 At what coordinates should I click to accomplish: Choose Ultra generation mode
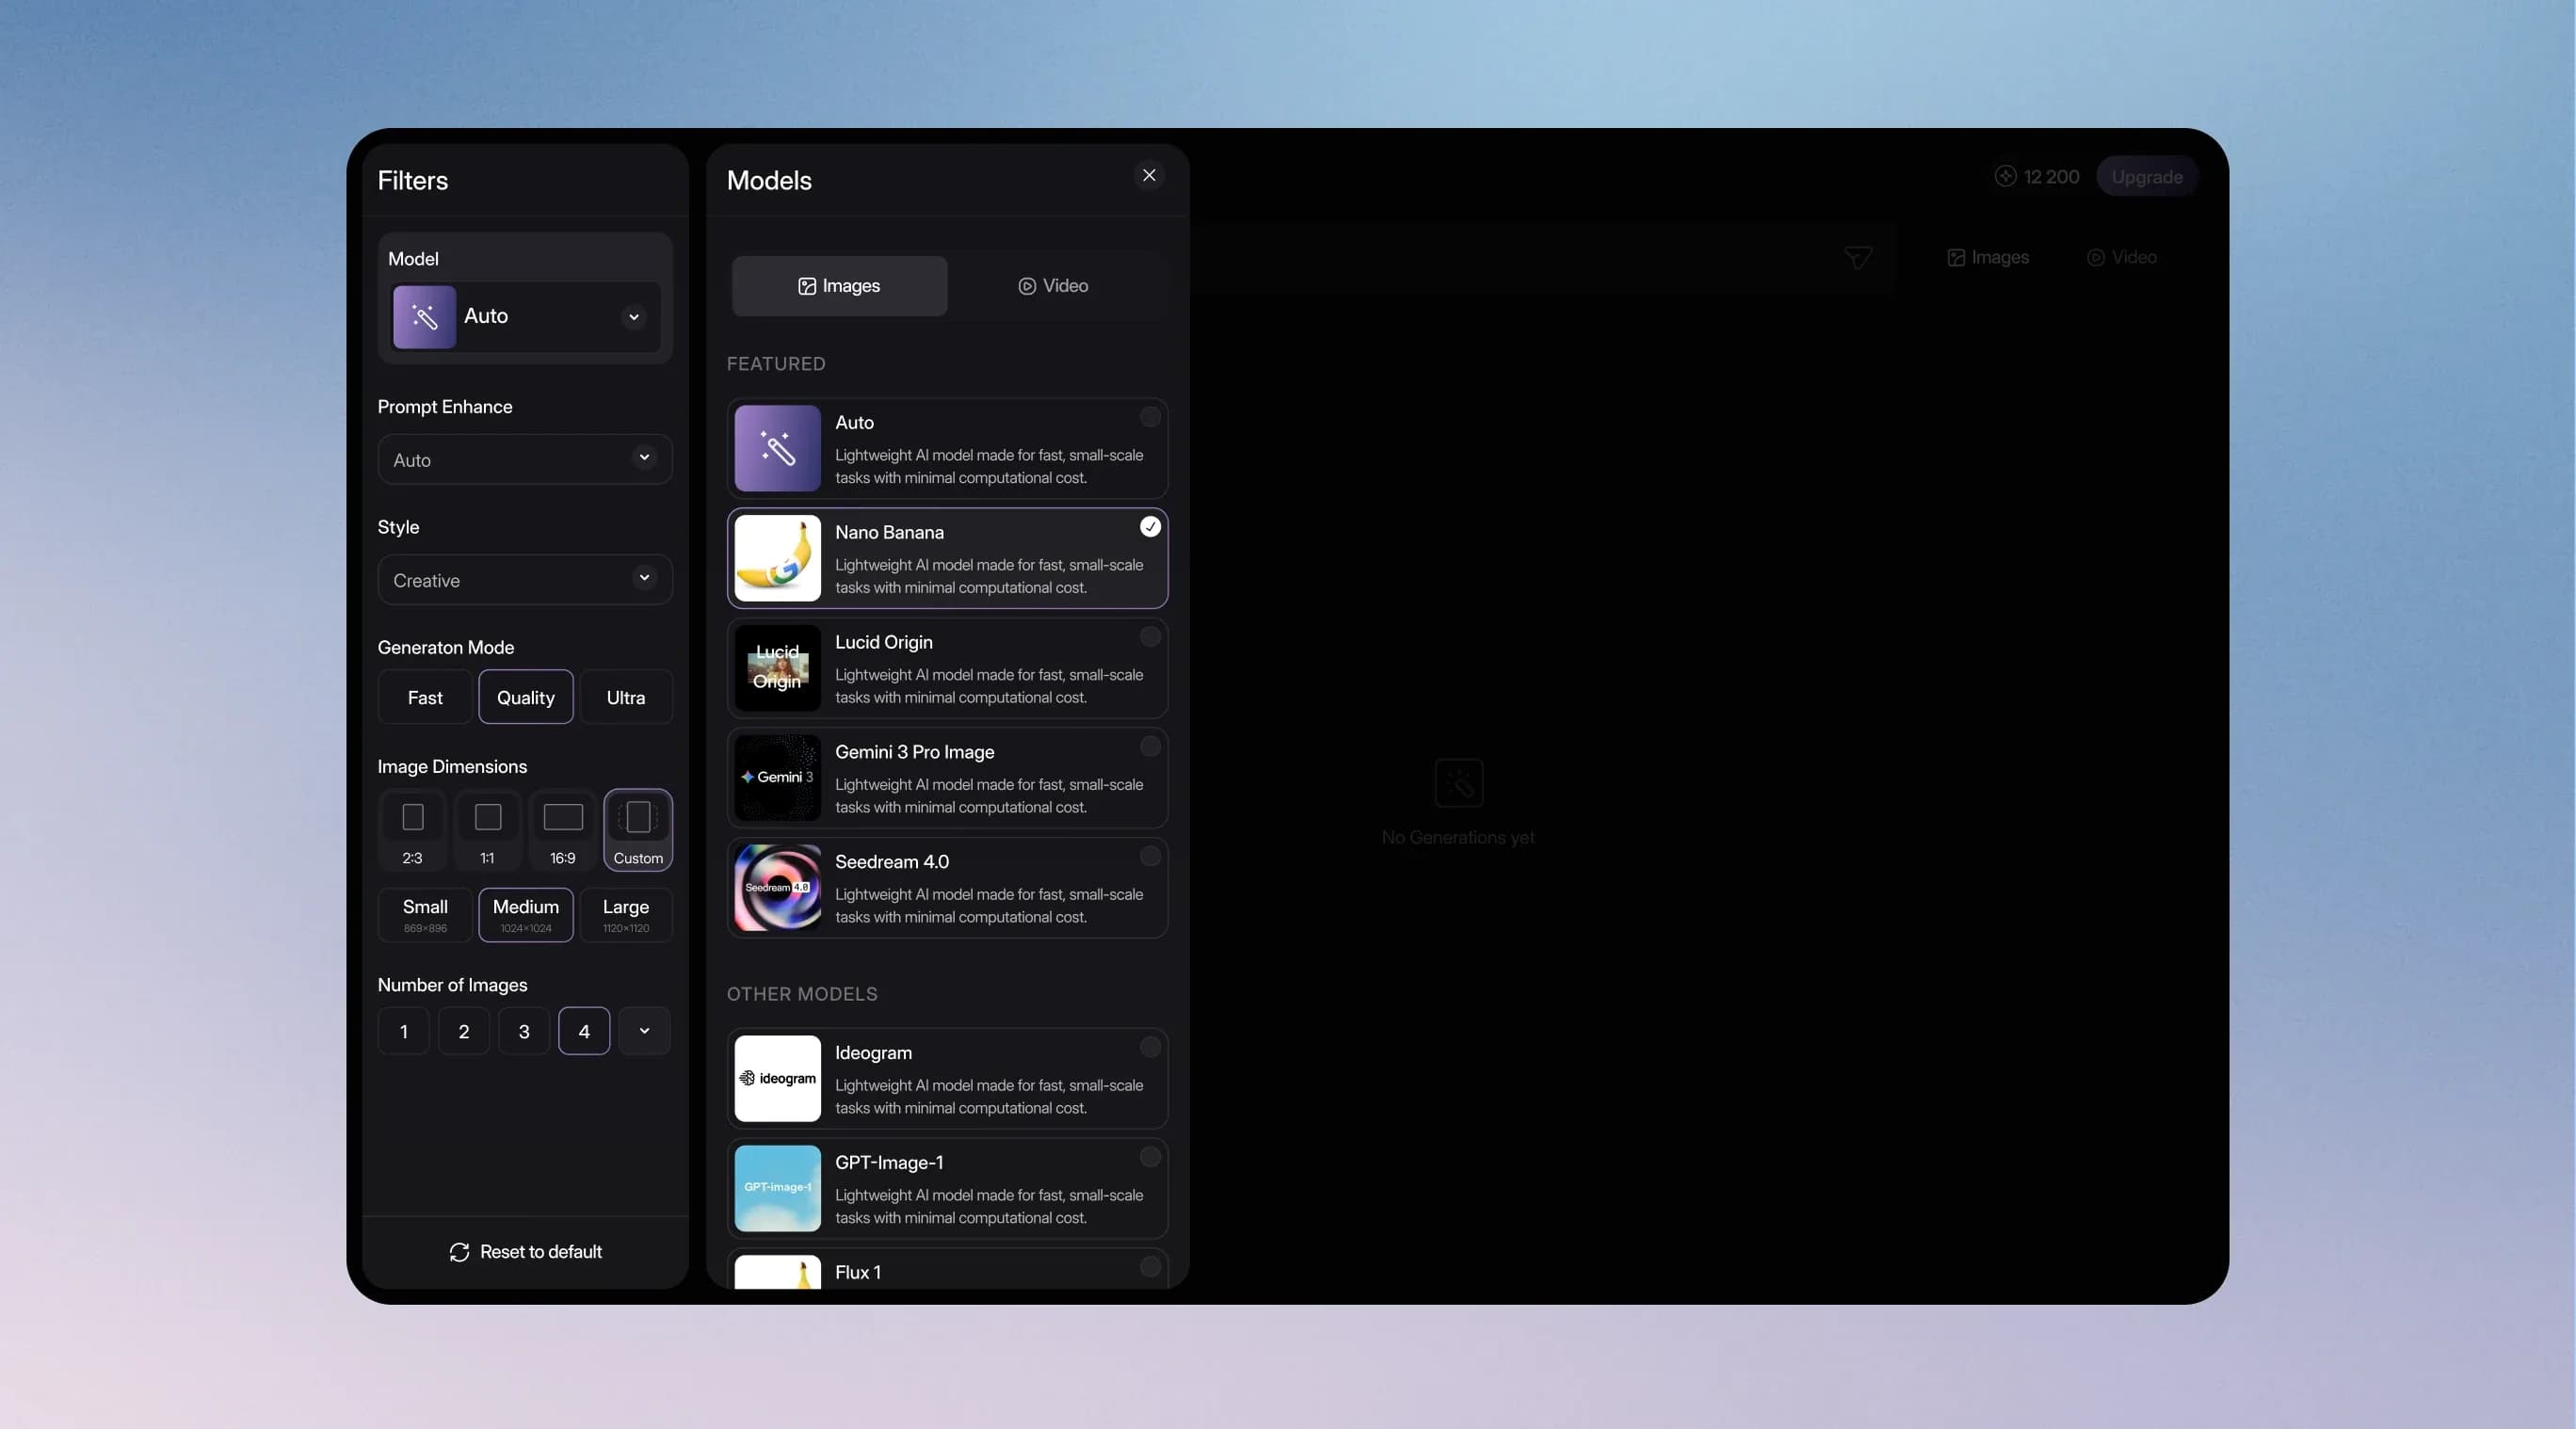[626, 697]
